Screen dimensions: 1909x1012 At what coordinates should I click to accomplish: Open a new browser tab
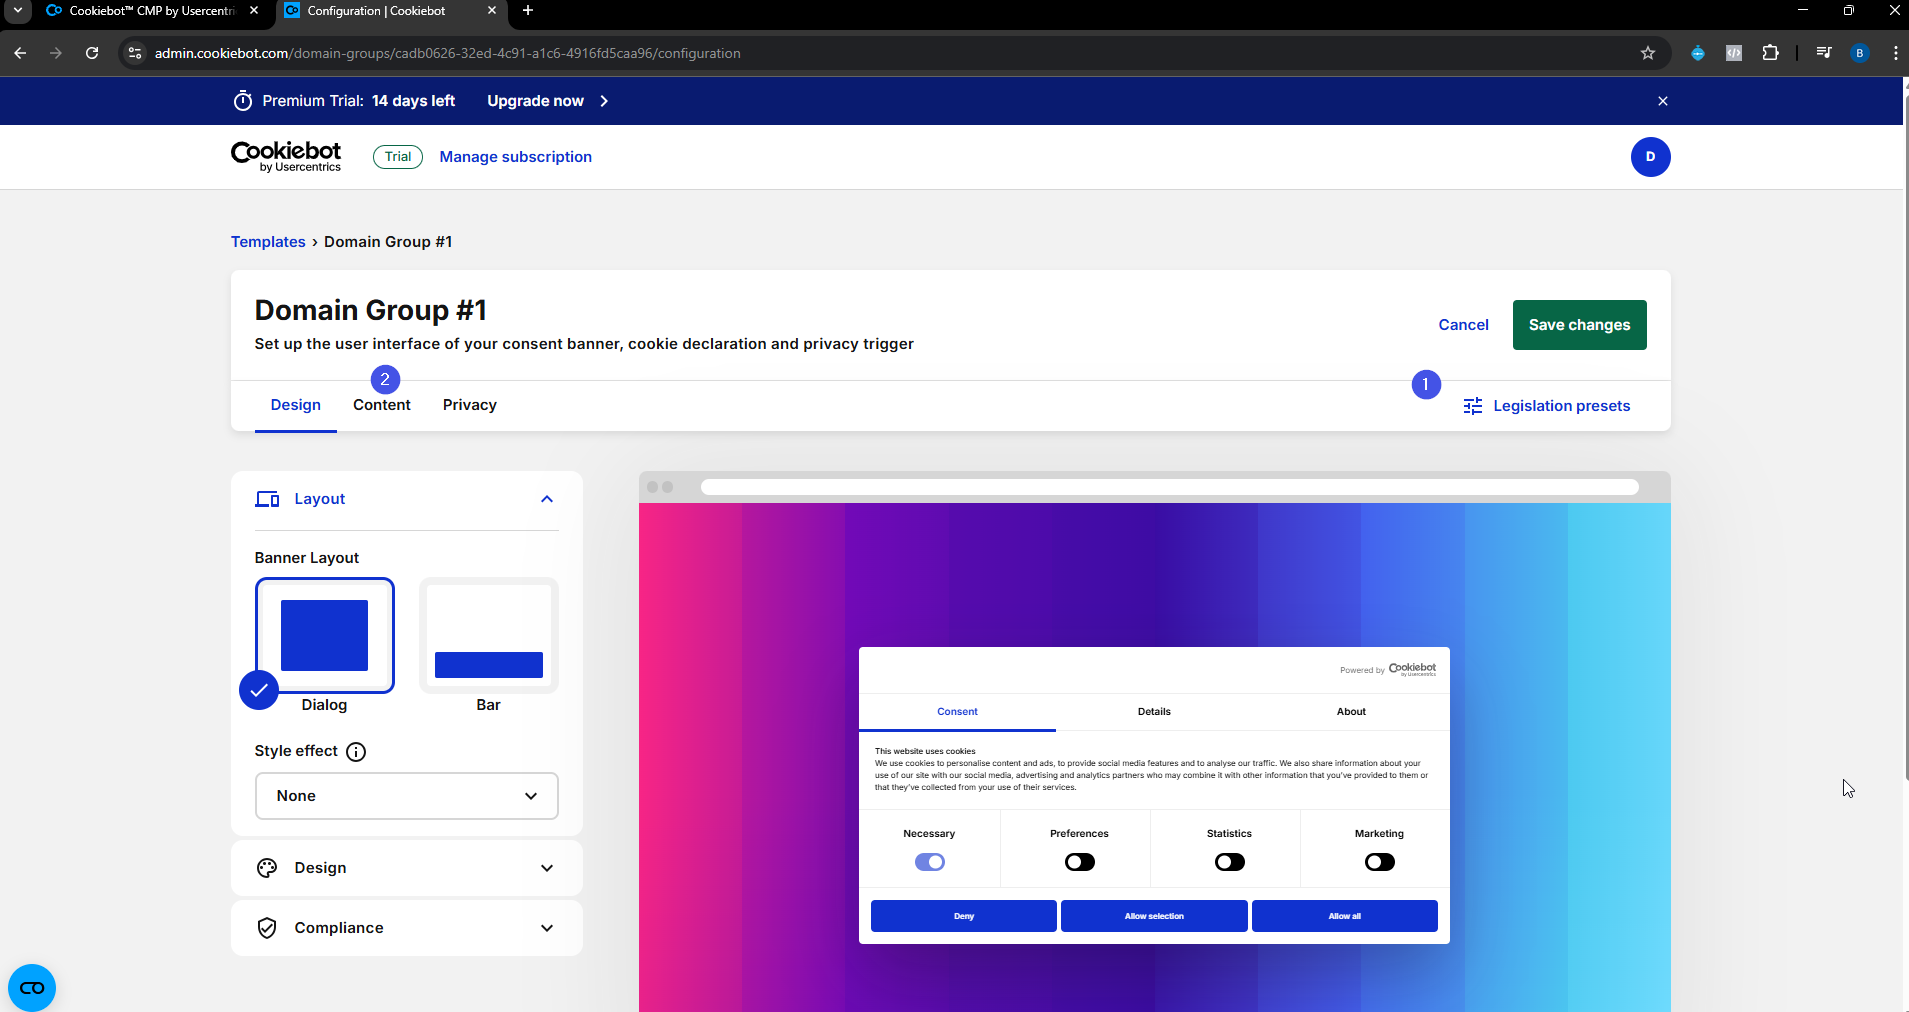tap(528, 11)
